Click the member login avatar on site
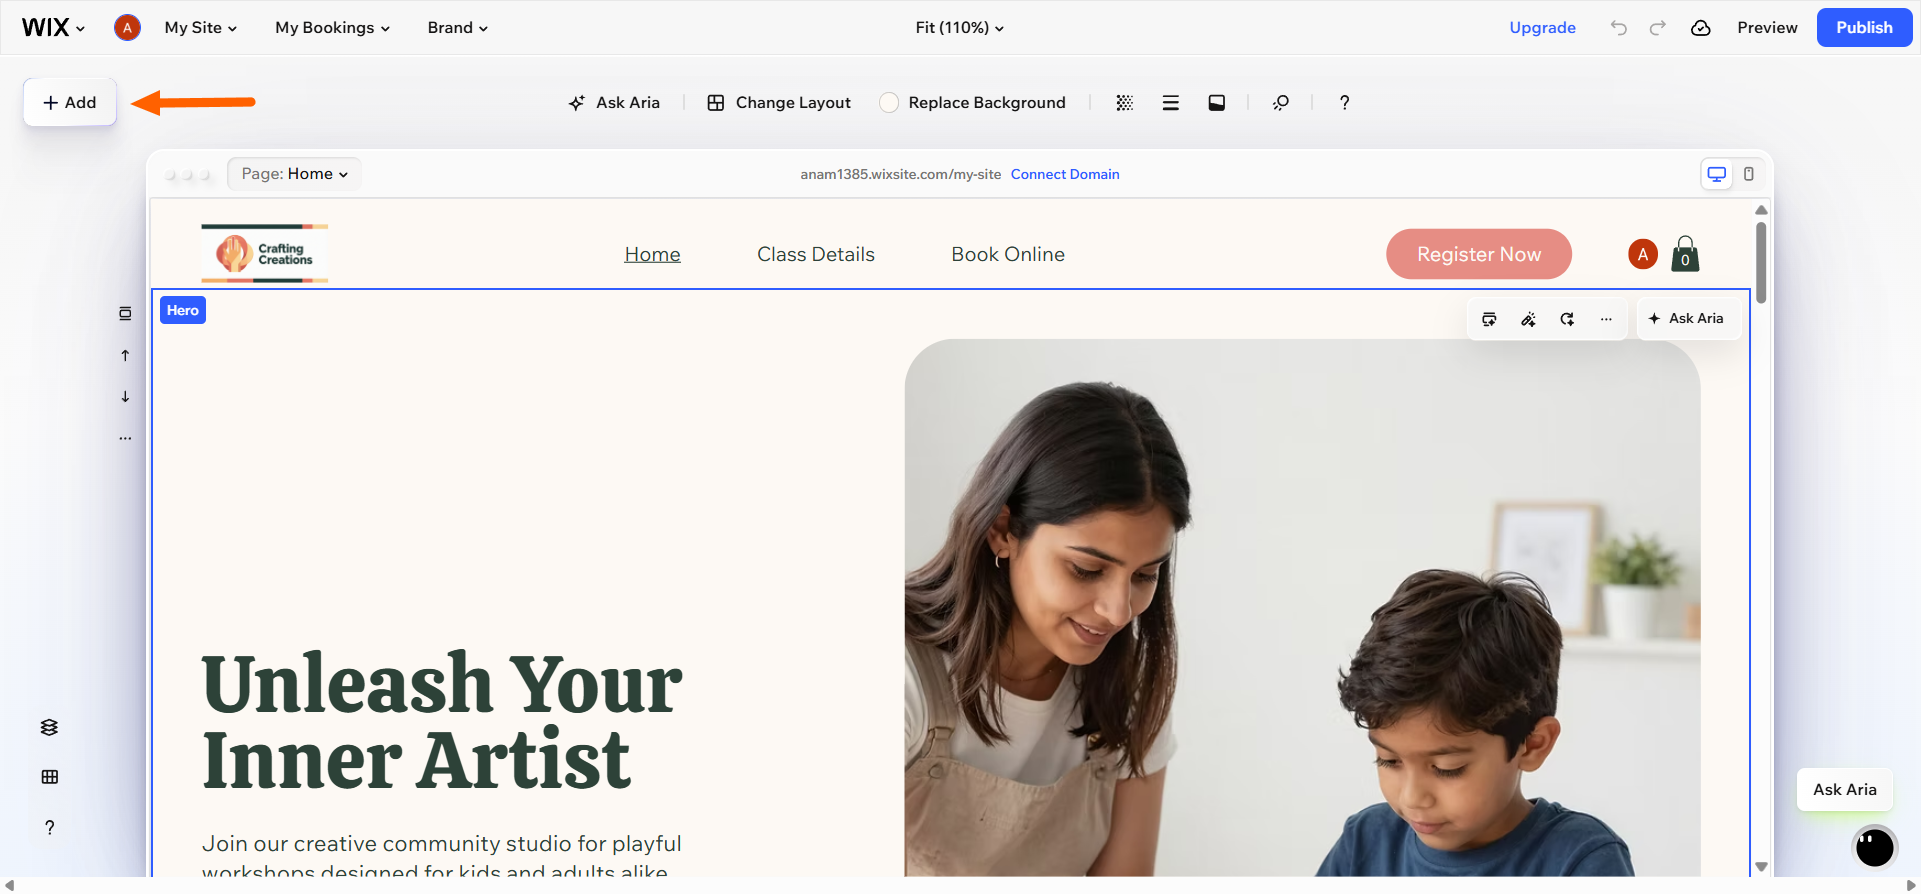Image resolution: width=1921 pixels, height=894 pixels. click(1642, 254)
